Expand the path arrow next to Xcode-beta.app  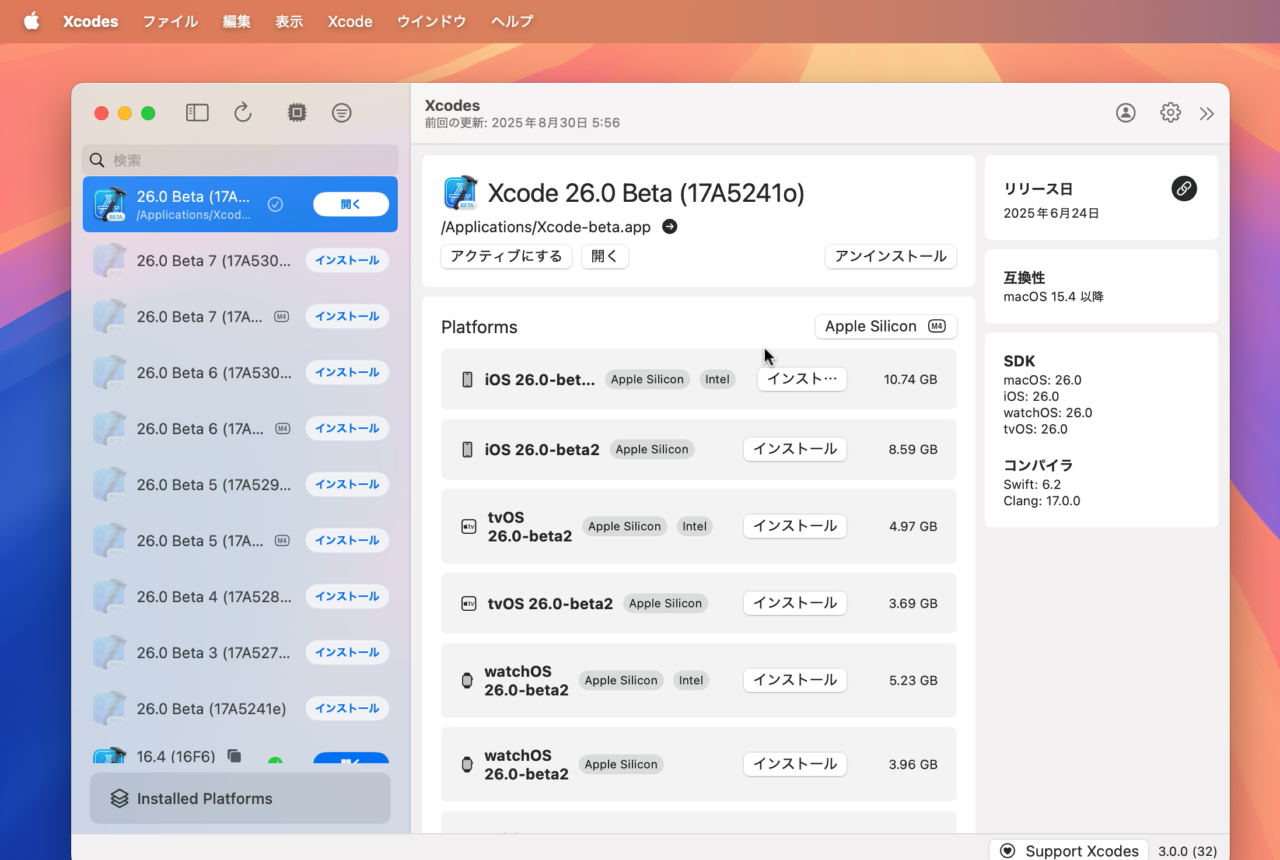click(x=668, y=226)
